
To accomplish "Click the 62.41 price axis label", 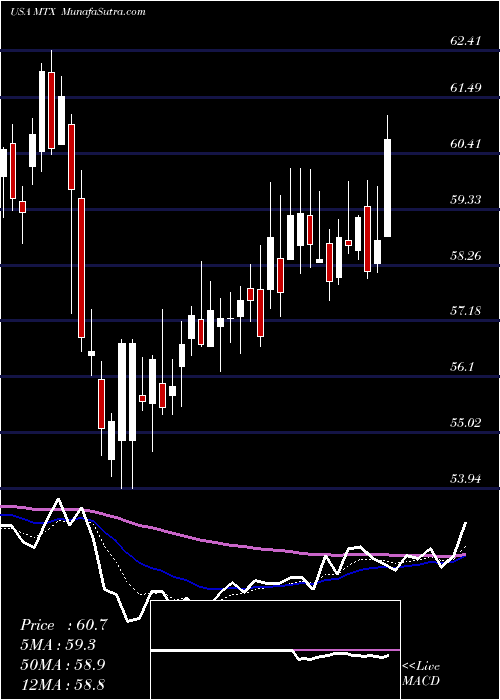I will pyautogui.click(x=466, y=41).
